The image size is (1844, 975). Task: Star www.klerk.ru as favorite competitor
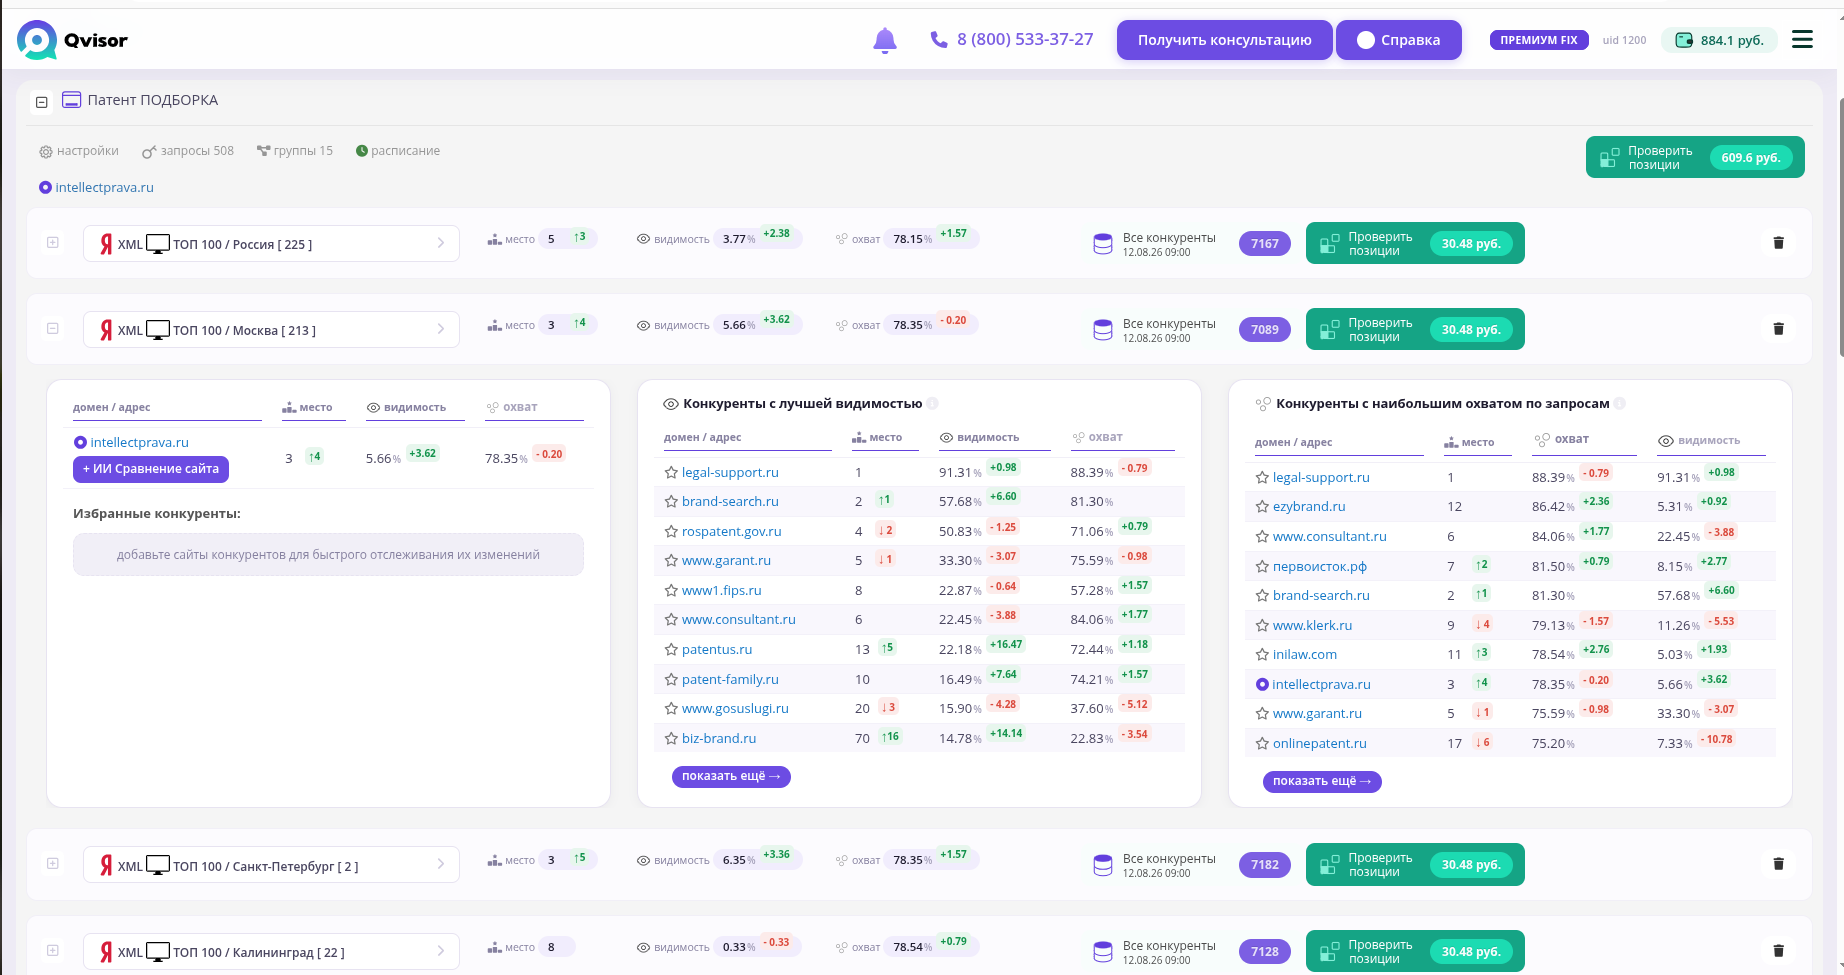pos(1262,626)
